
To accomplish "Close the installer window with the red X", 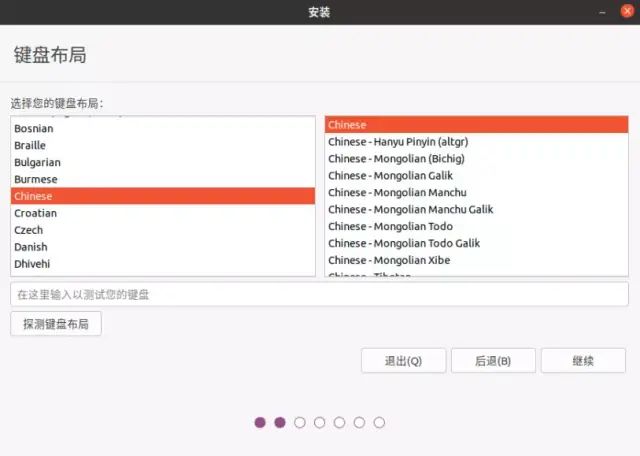I will (627, 12).
